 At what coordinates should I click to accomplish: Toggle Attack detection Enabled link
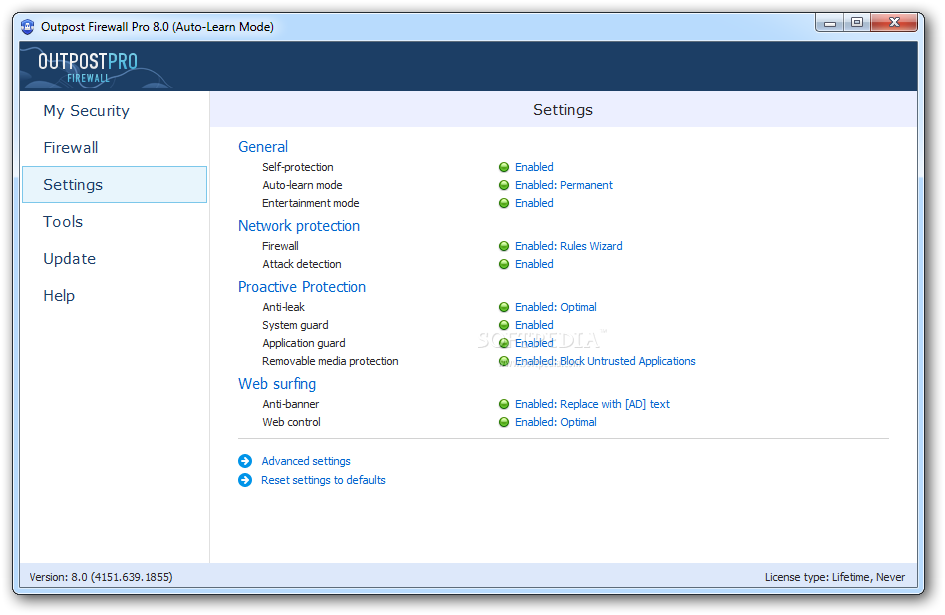pos(534,264)
